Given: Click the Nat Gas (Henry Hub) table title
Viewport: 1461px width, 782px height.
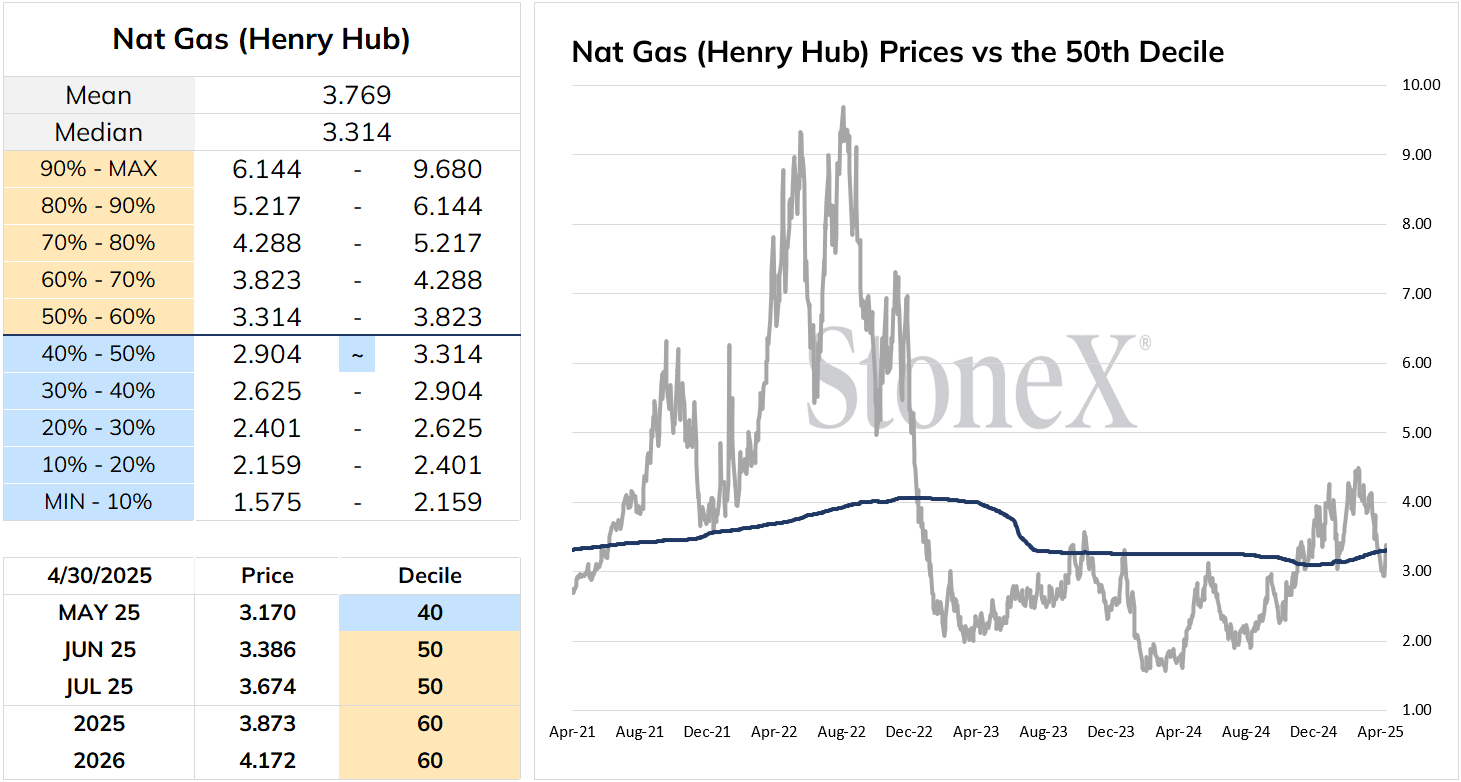Looking at the screenshot, I should pos(261,39).
